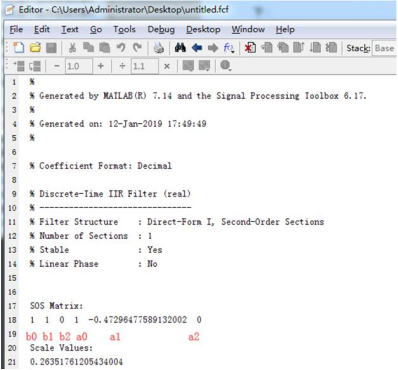The width and height of the screenshot is (398, 370).
Task: Open the File menu
Action: (16, 29)
